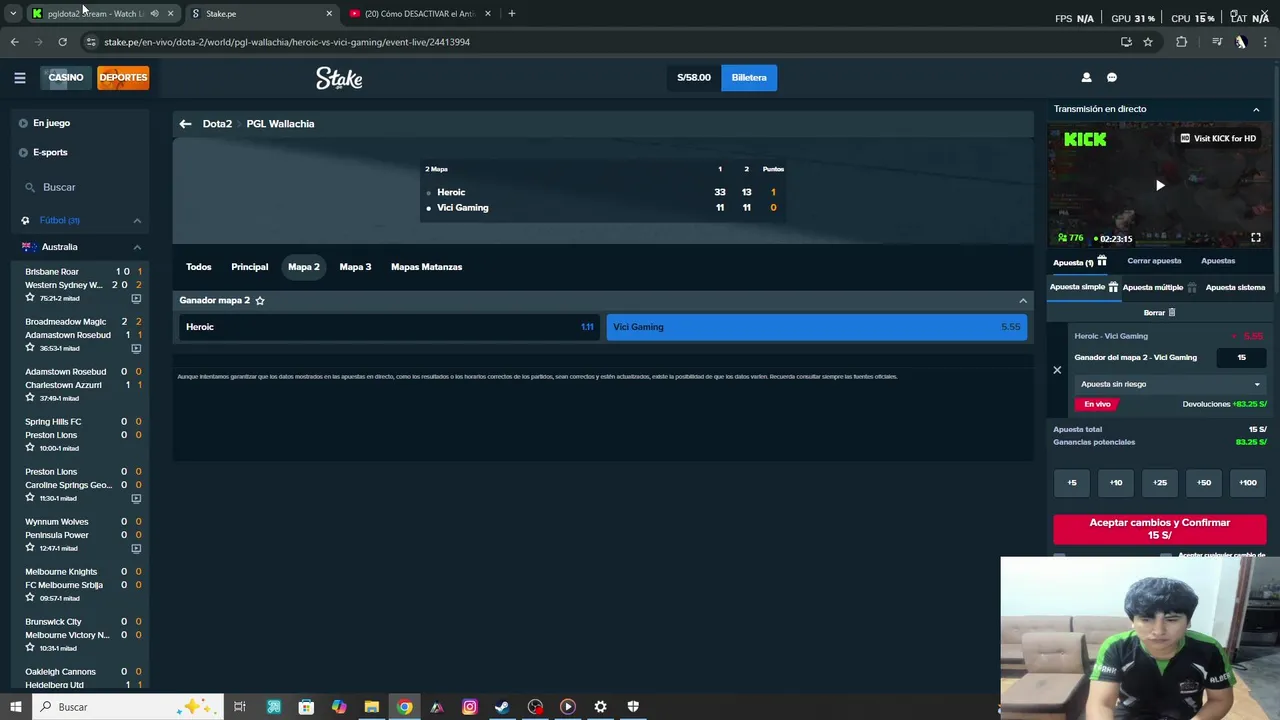Add +50 to the bet stake

click(x=1204, y=483)
